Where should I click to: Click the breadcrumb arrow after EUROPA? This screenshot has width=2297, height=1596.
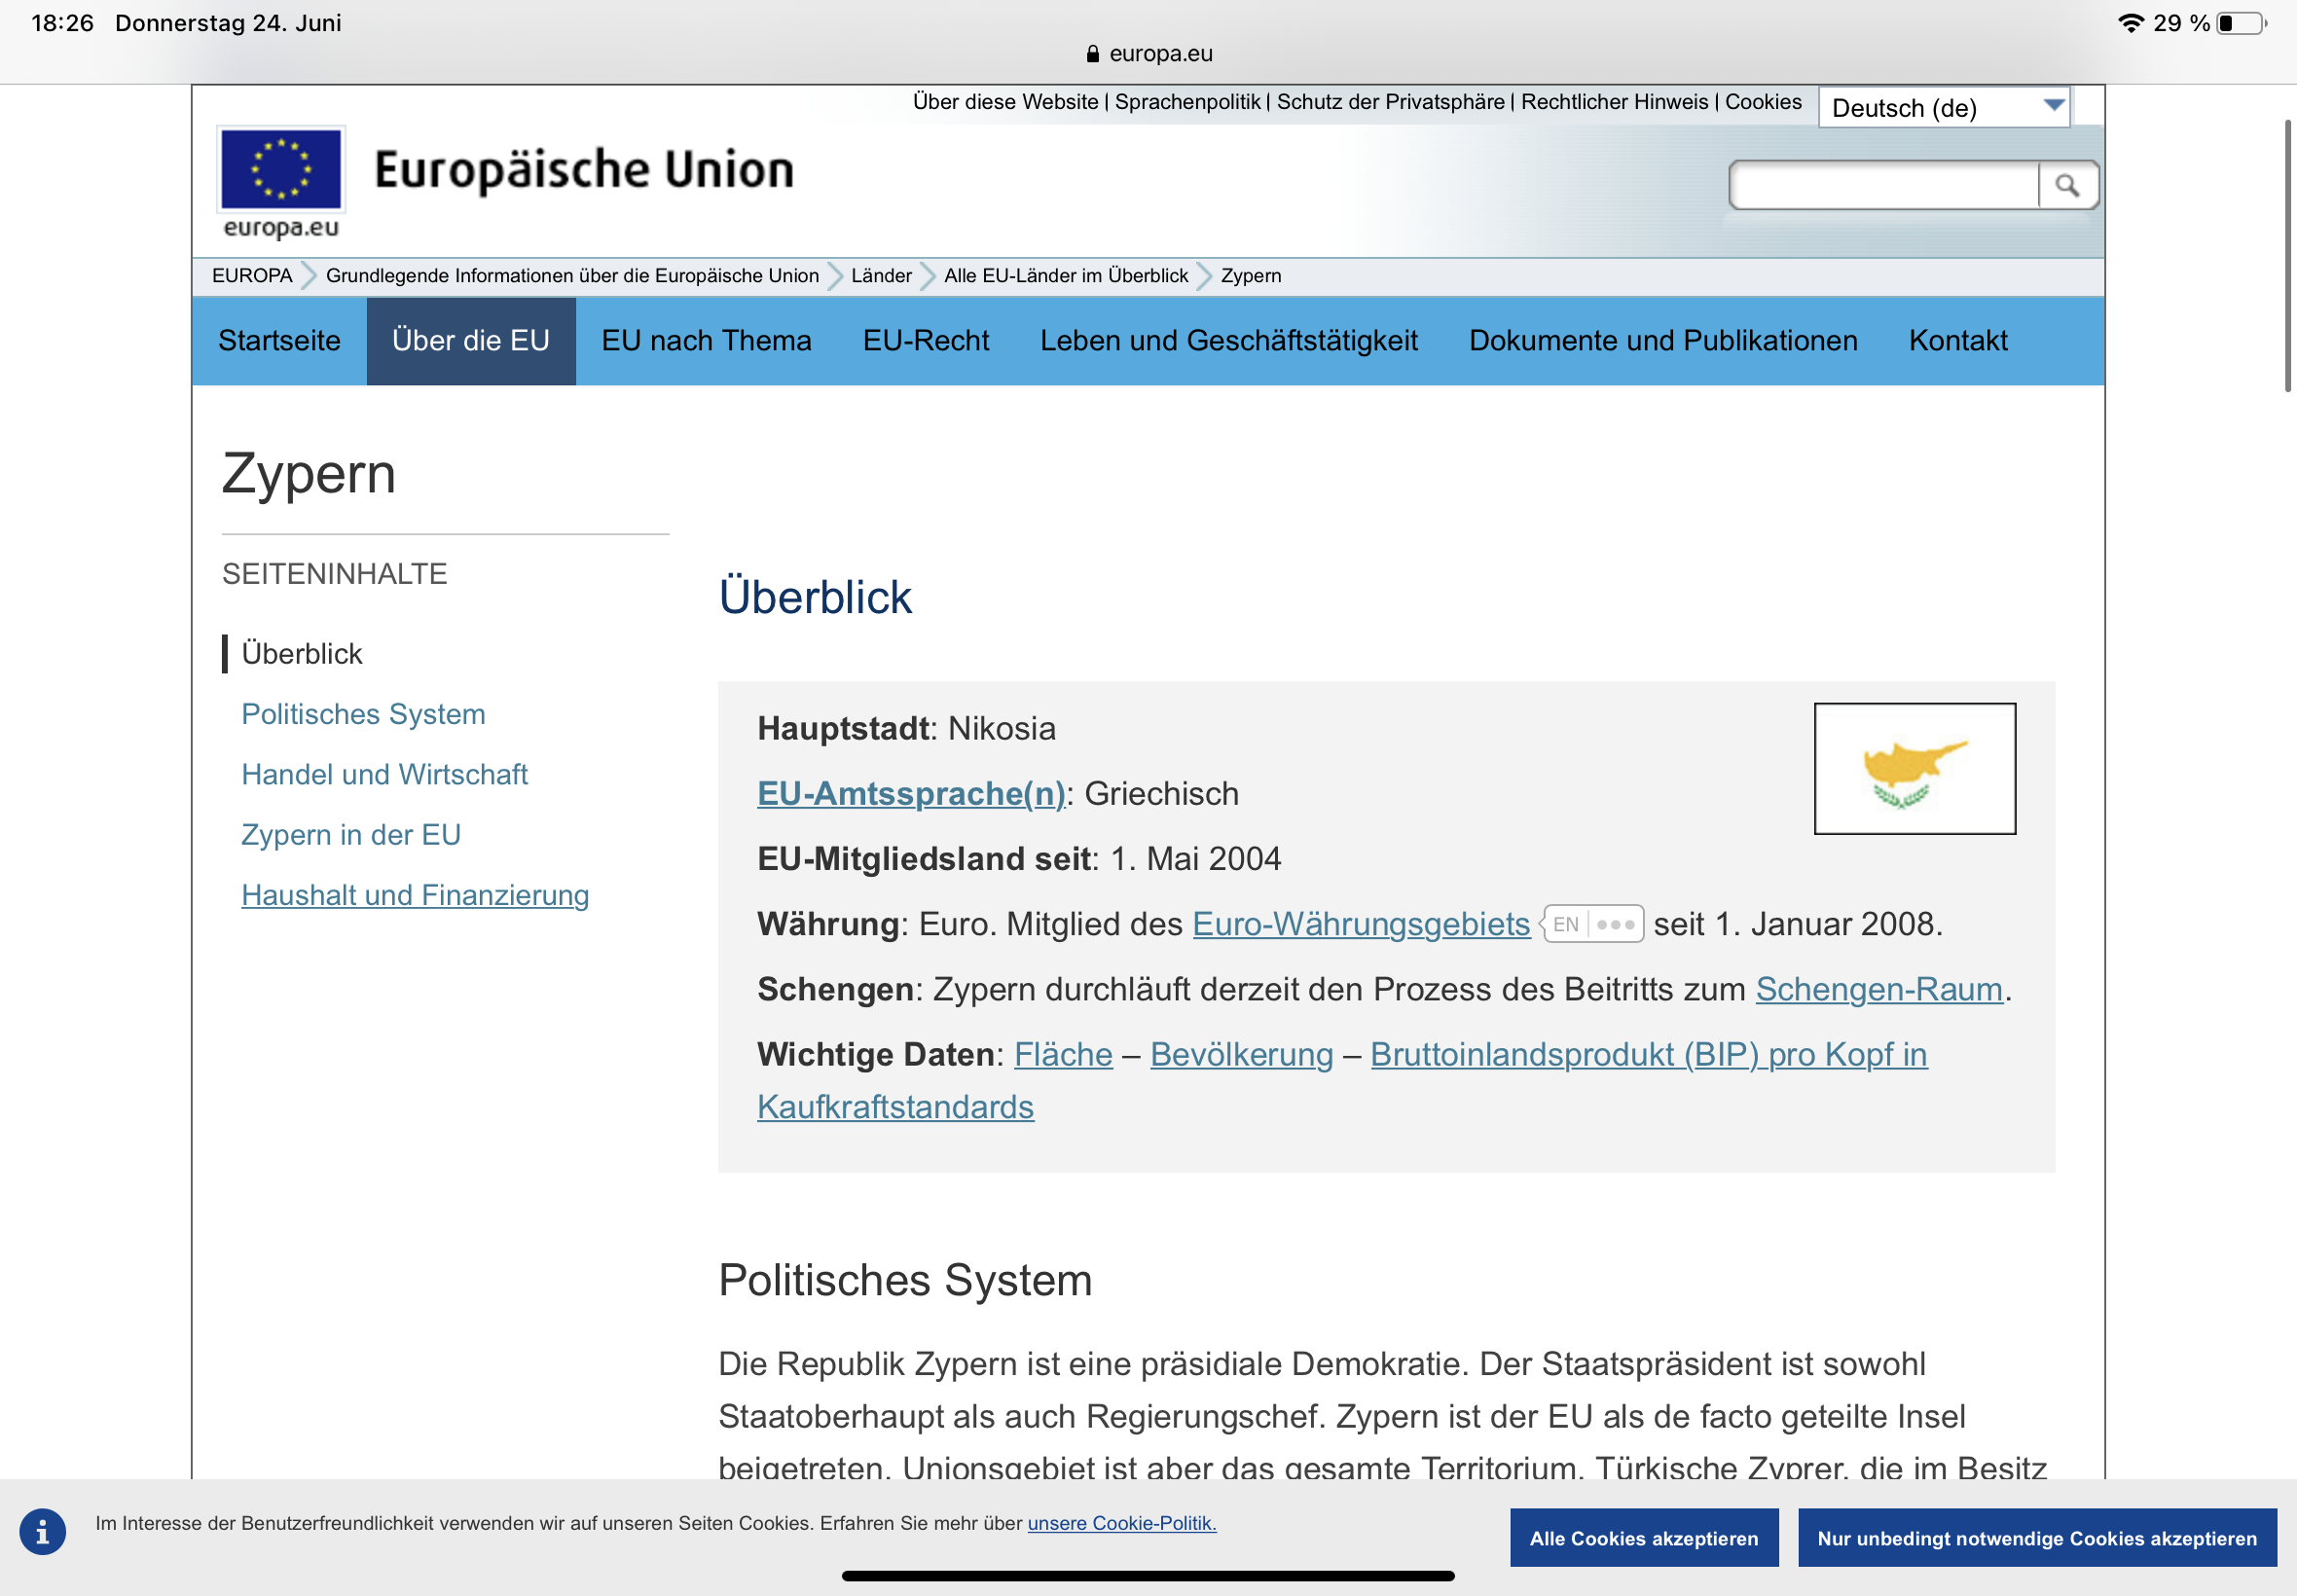(x=309, y=276)
